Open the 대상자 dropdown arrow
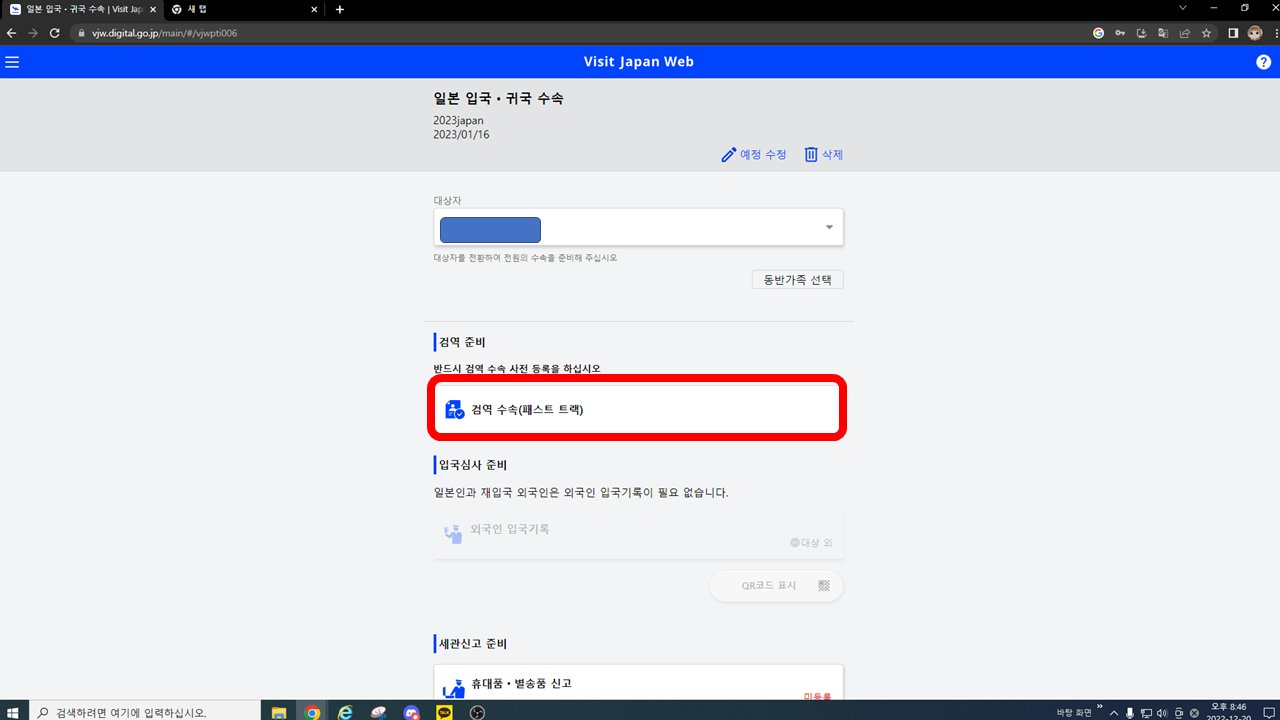The height and width of the screenshot is (720, 1280). (829, 228)
